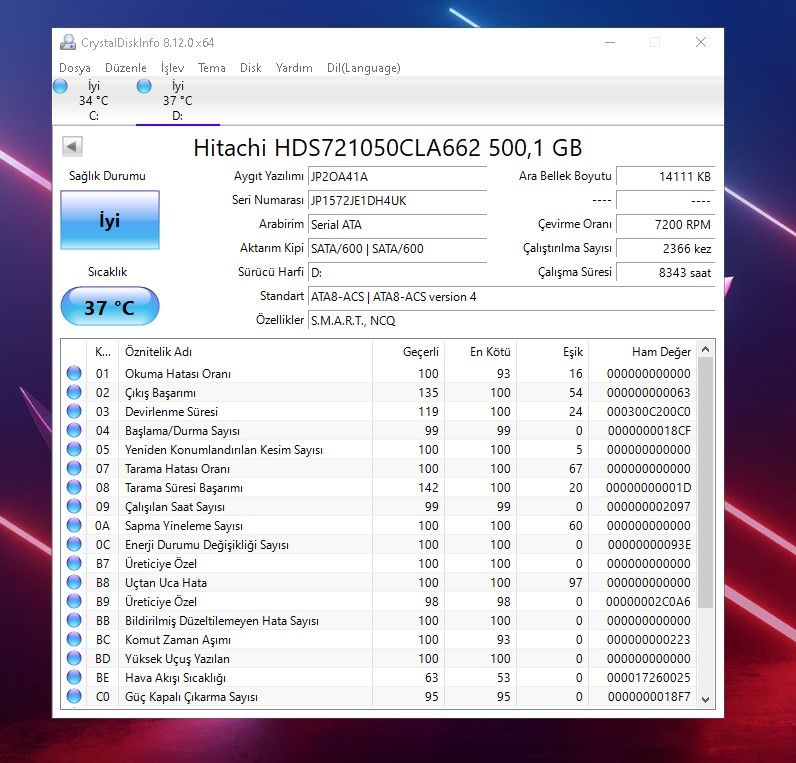This screenshot has height=763, width=796.
Task: Click the status icon for Başlama/Durma Sayısı
Action: (74, 430)
